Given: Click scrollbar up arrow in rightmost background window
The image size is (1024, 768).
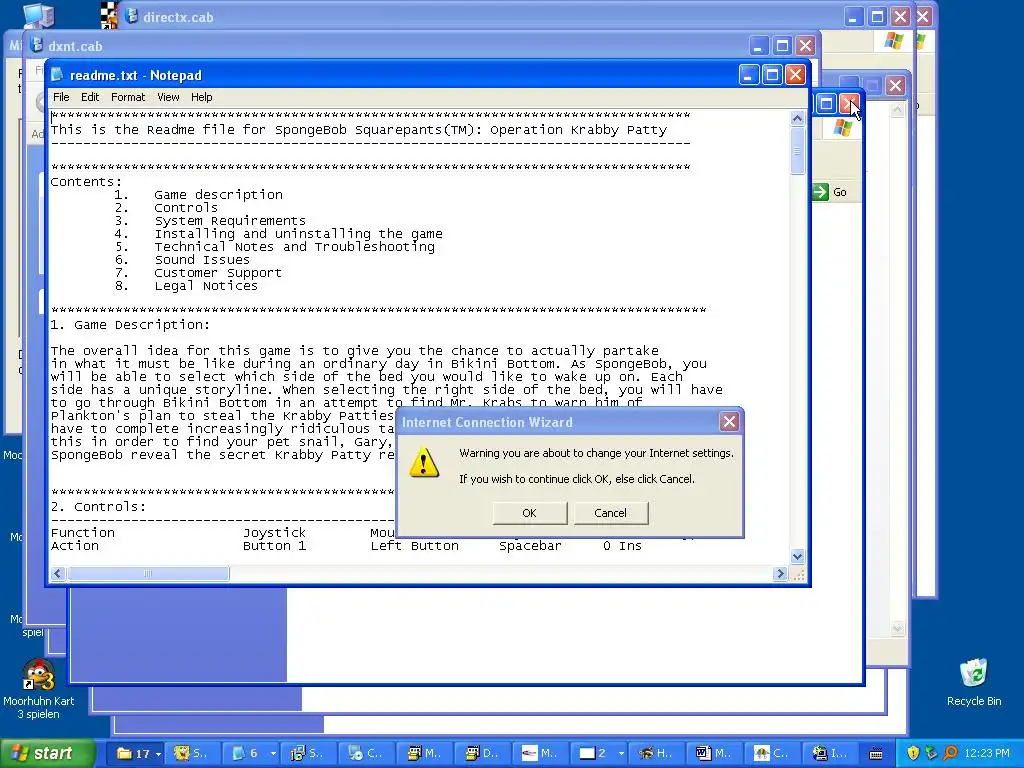Looking at the screenshot, I should (897, 110).
